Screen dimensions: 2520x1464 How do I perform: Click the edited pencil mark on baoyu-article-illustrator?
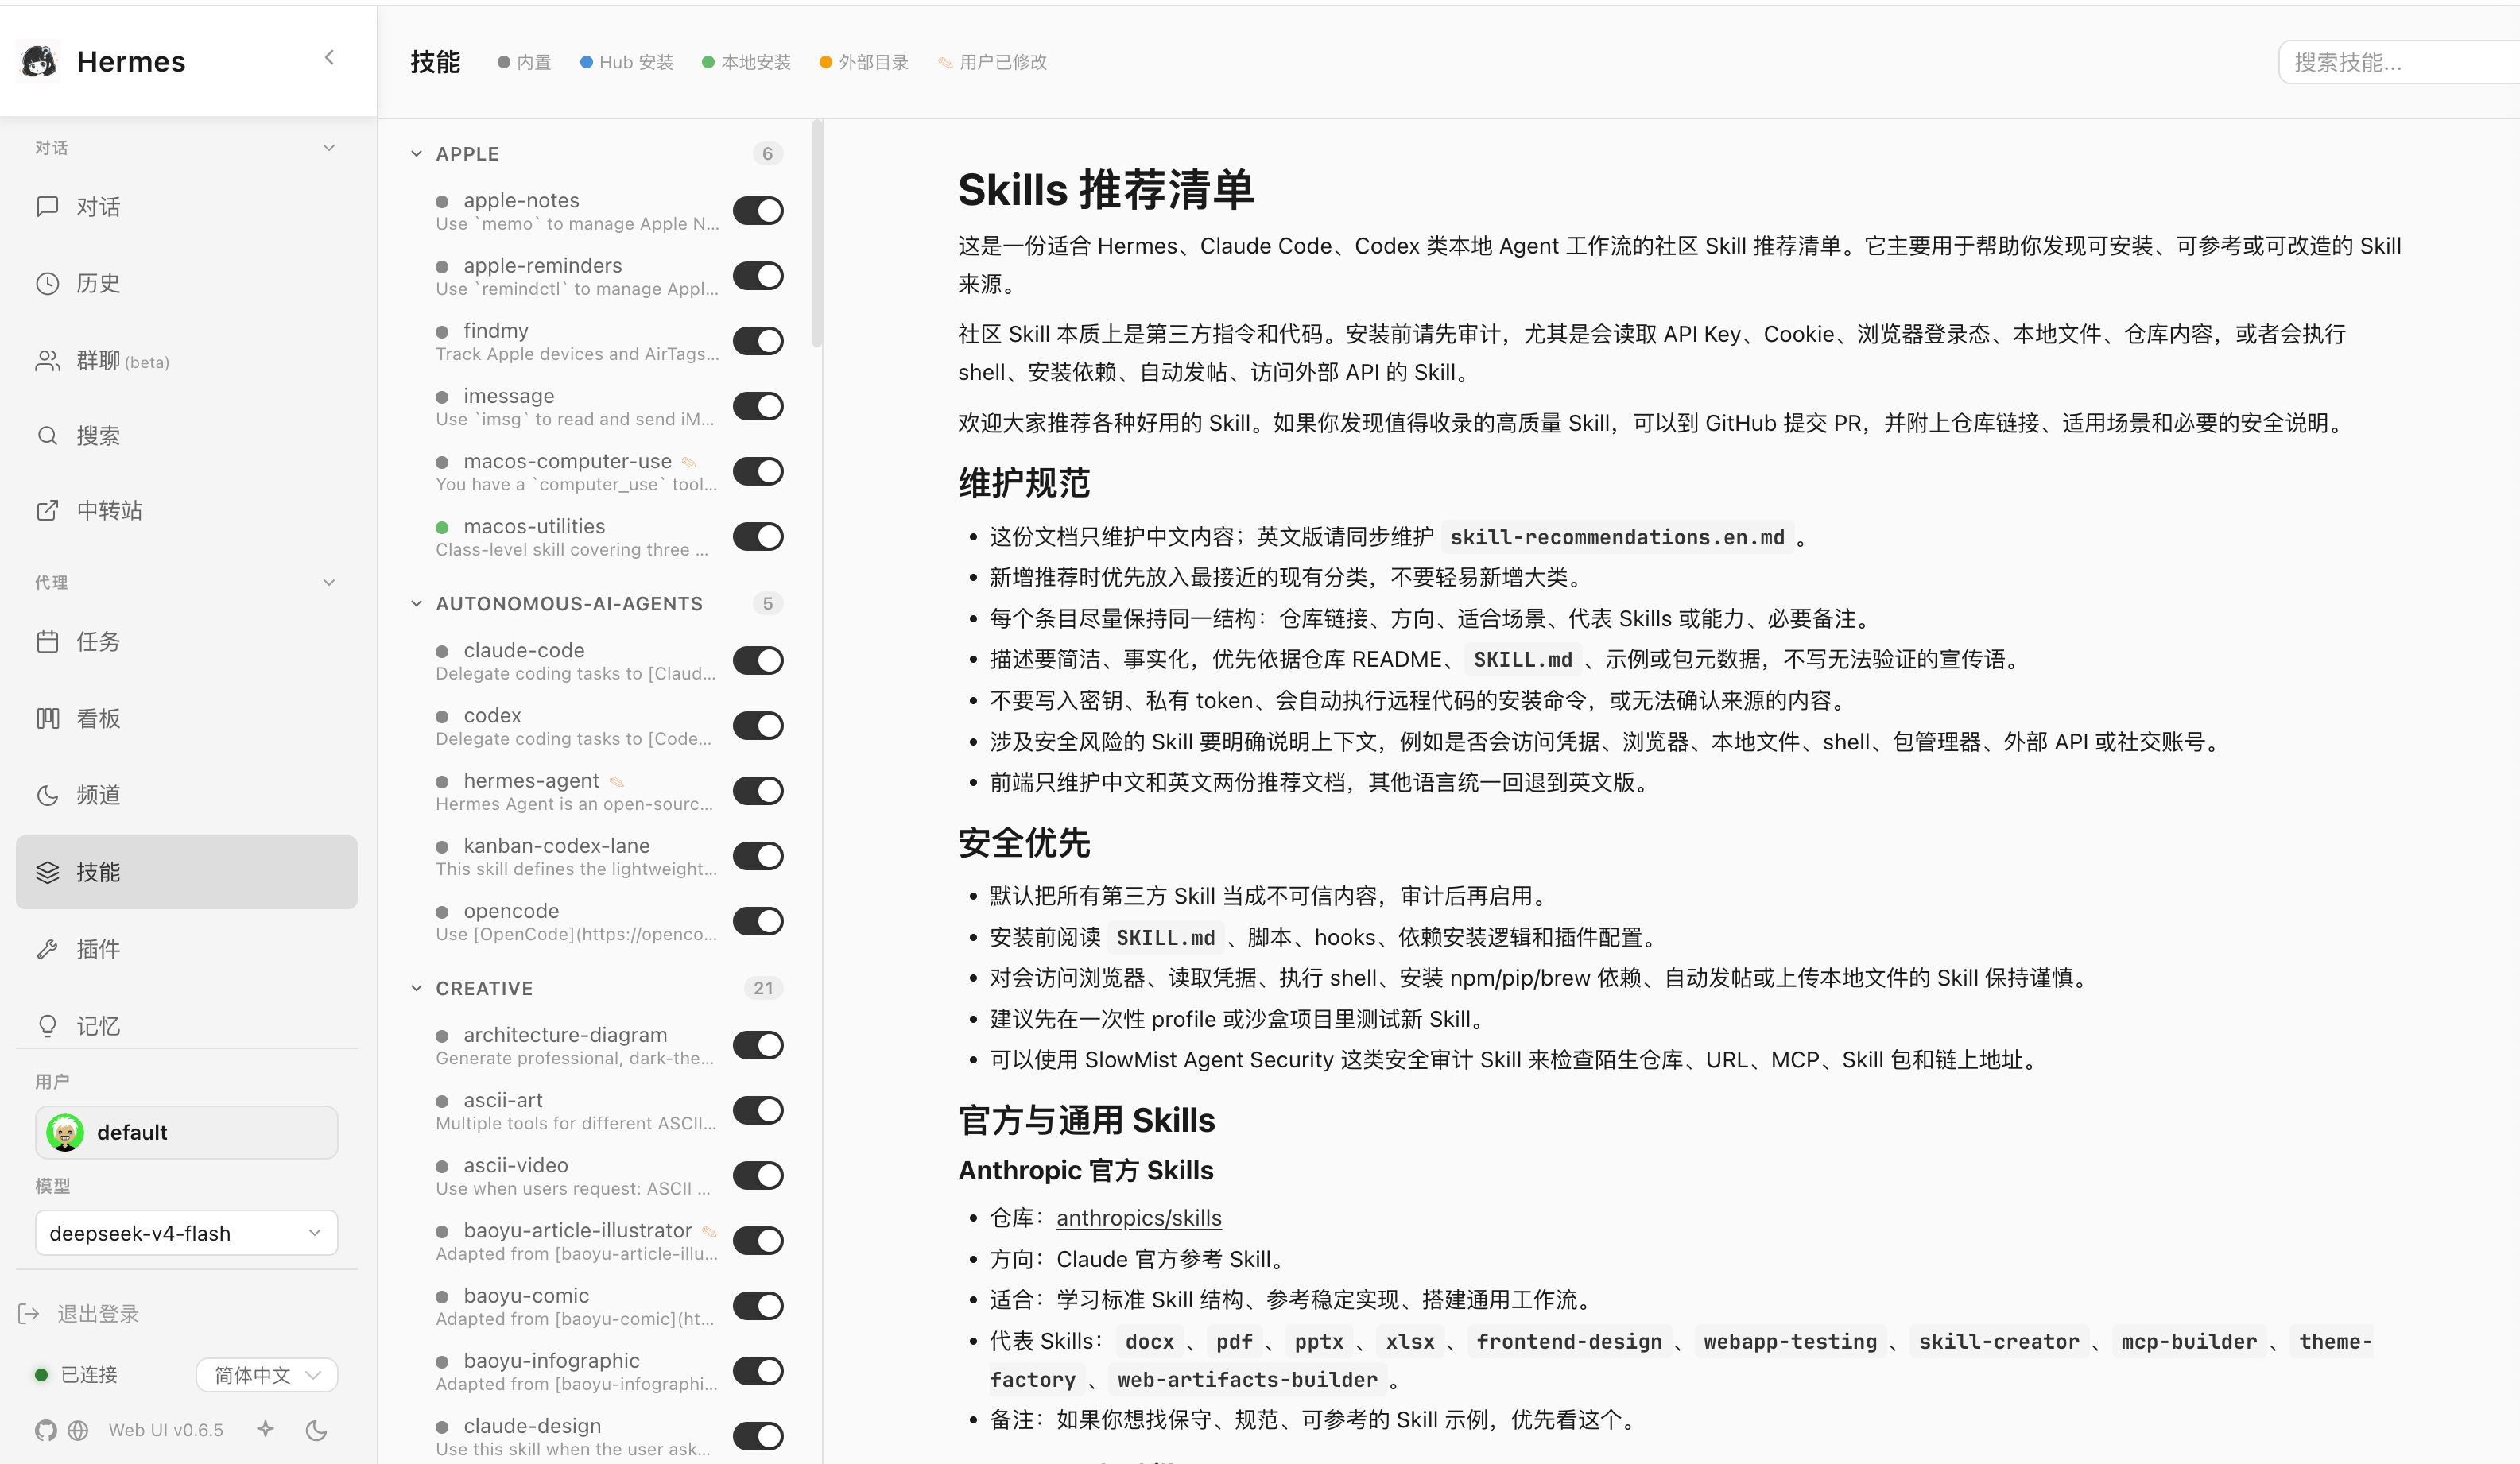[709, 1231]
